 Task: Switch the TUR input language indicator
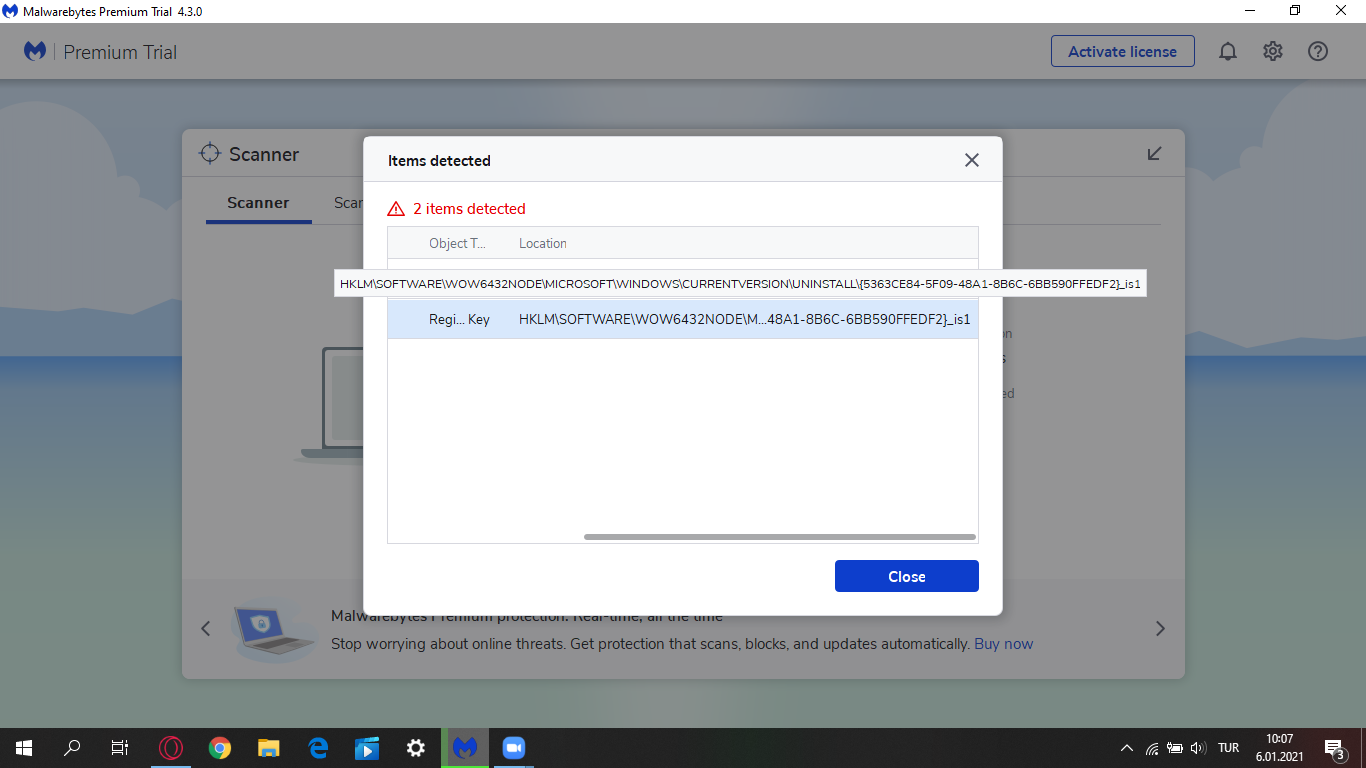pos(1229,748)
